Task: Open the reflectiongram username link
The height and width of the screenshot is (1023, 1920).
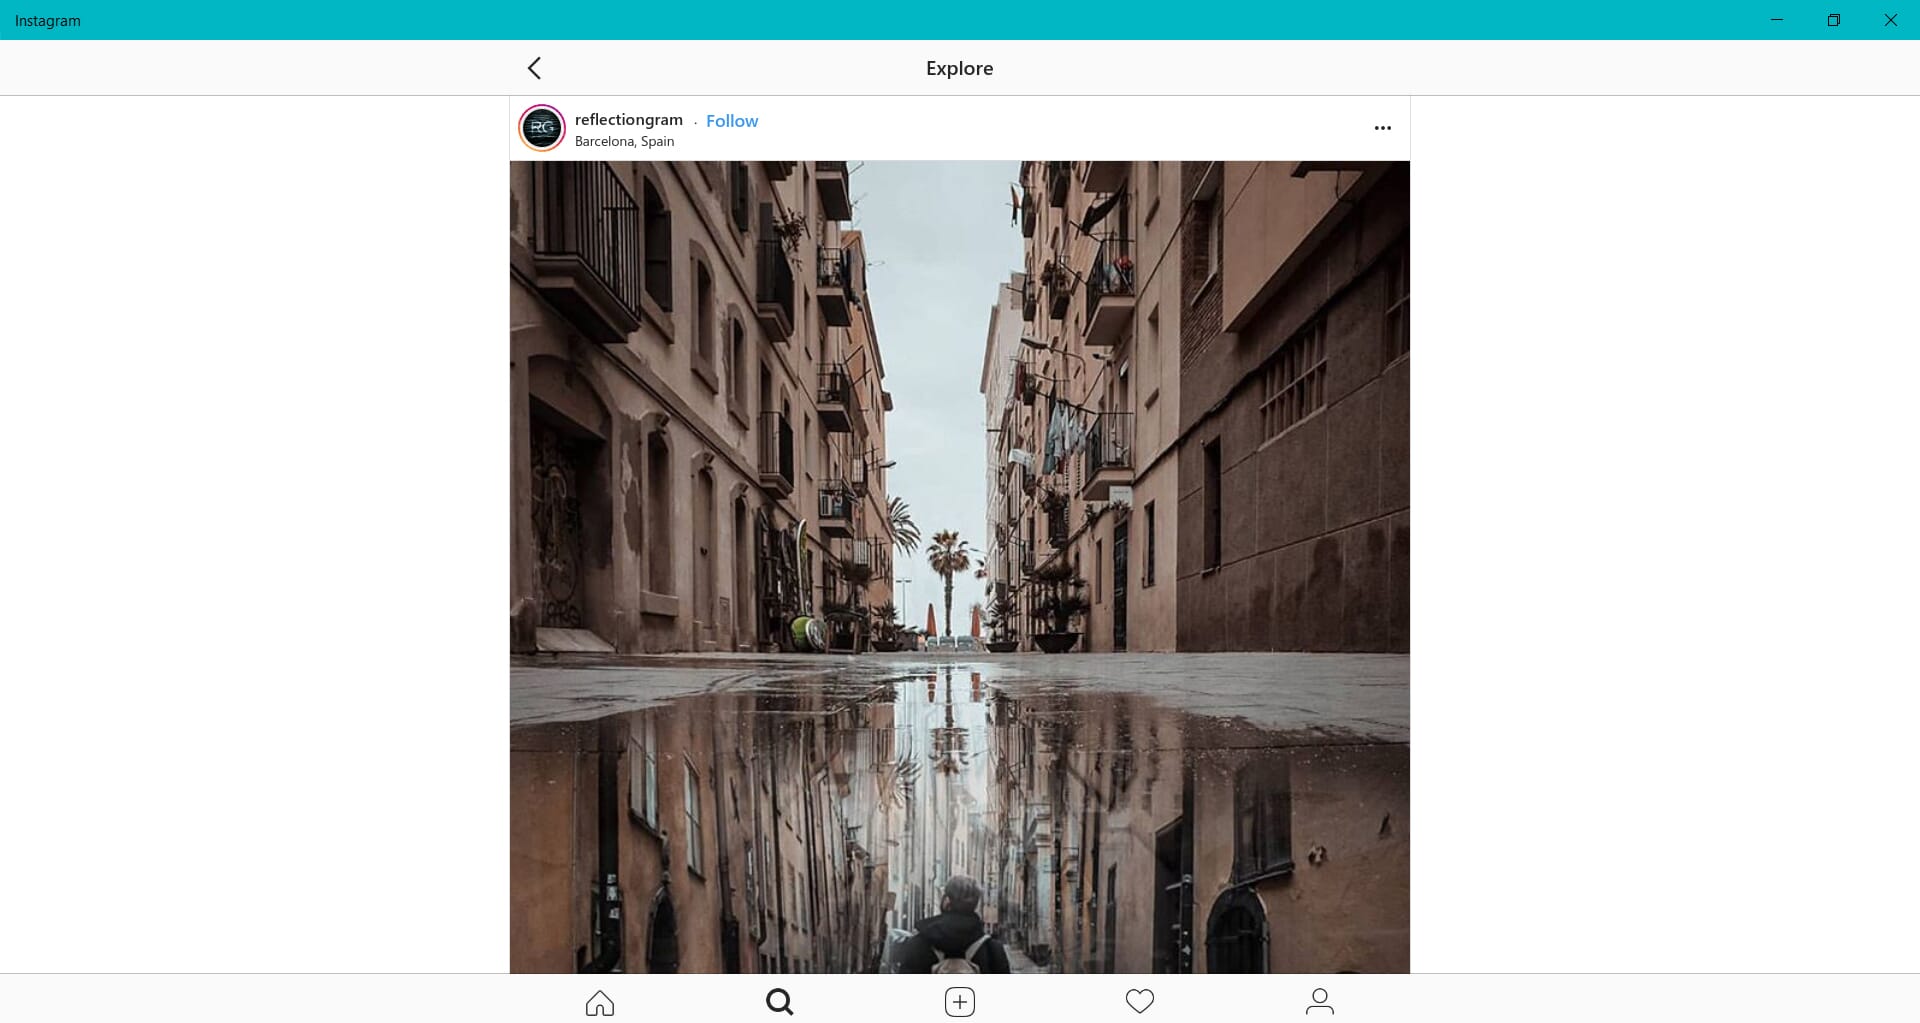Action: pyautogui.click(x=629, y=120)
